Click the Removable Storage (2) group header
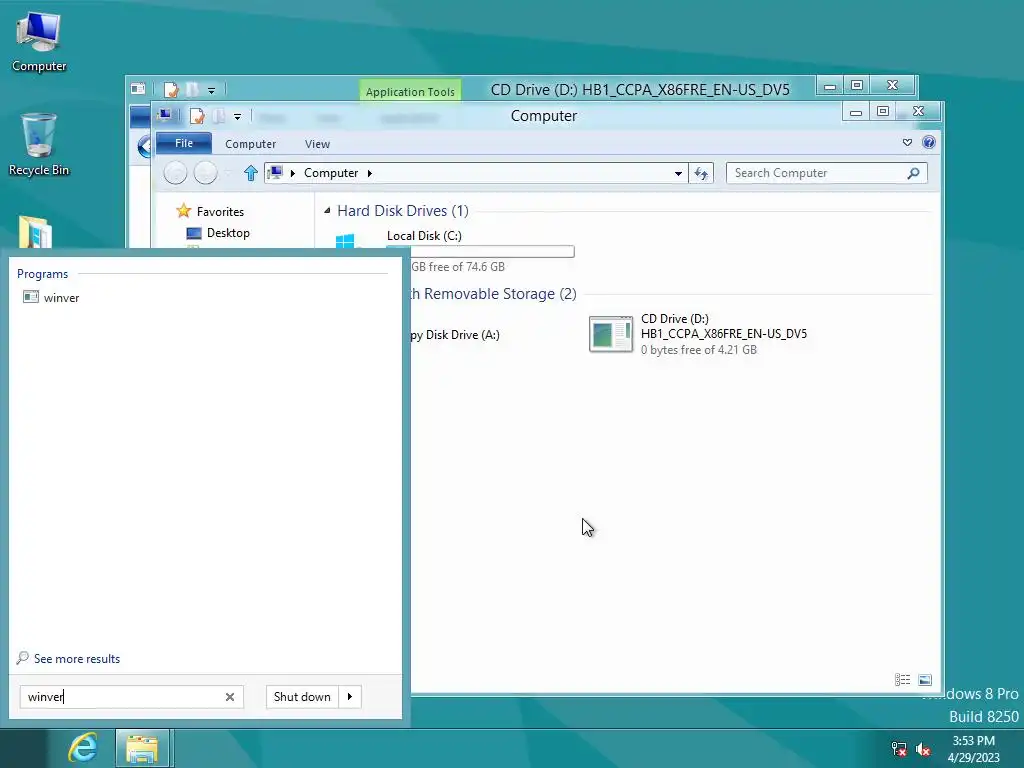Viewport: 1024px width, 768px height. (494, 294)
